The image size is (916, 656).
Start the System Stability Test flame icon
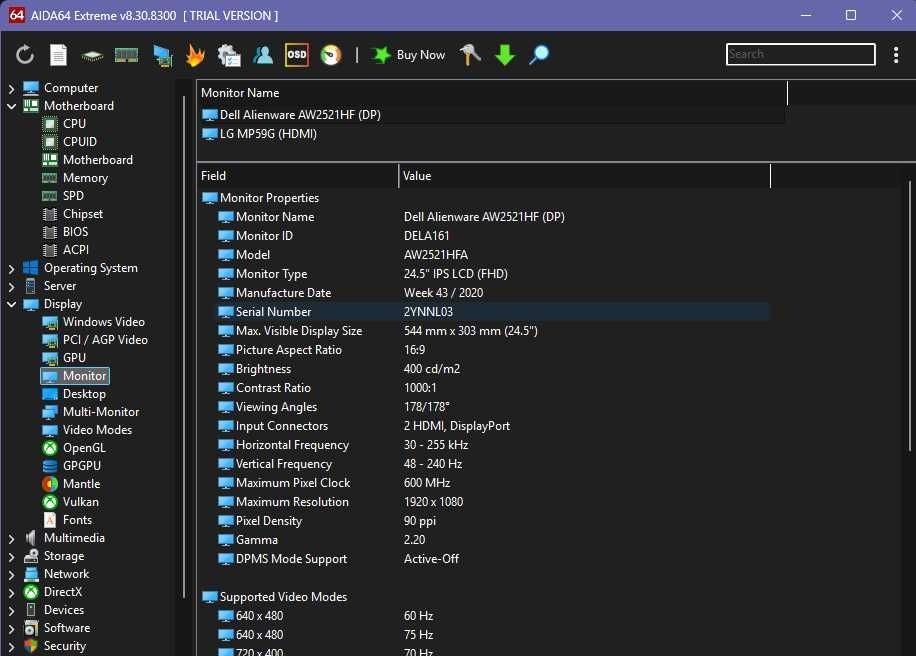point(195,55)
